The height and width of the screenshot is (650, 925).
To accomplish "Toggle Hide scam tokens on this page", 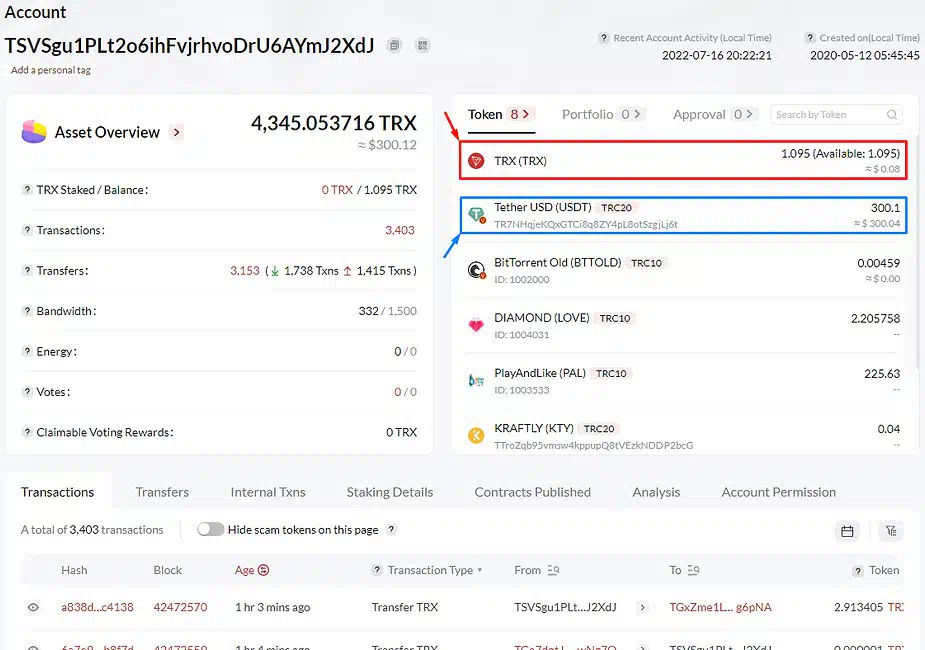I will click(x=211, y=529).
